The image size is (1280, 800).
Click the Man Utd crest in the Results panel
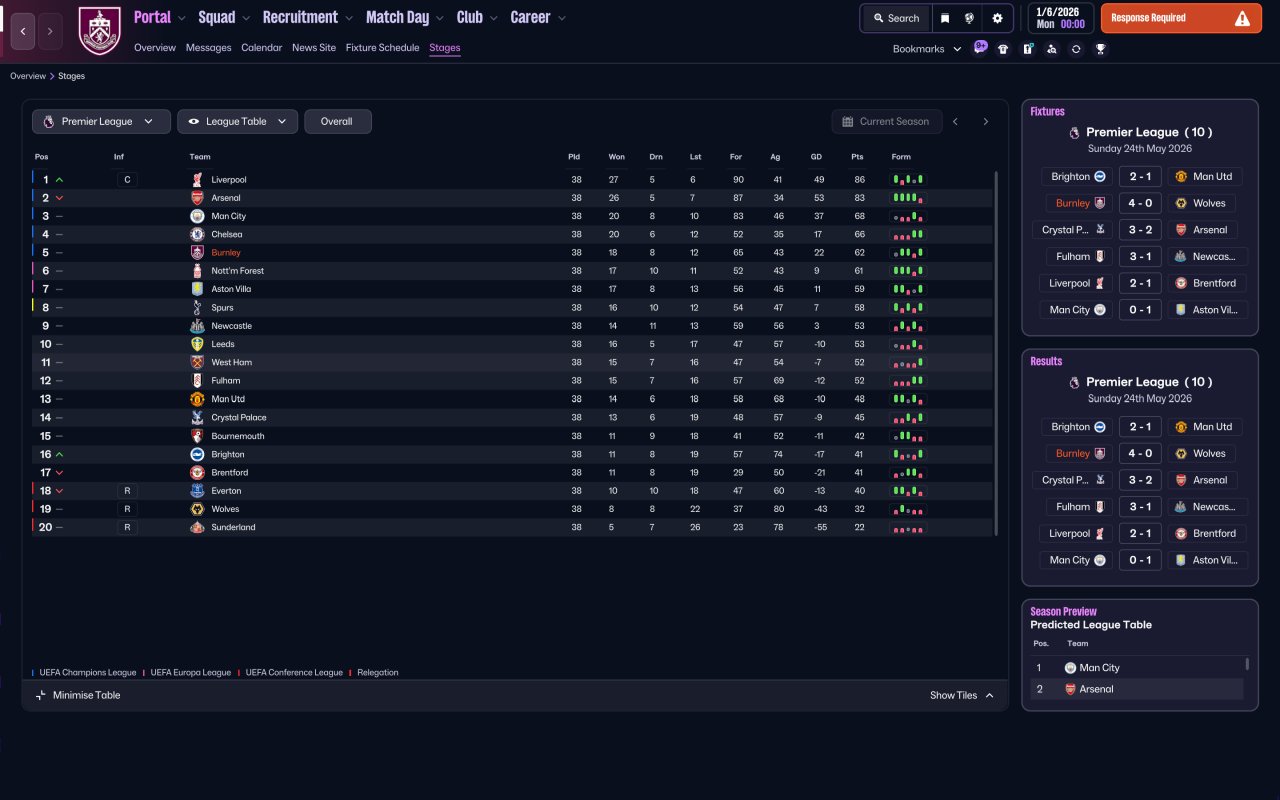coord(1180,427)
